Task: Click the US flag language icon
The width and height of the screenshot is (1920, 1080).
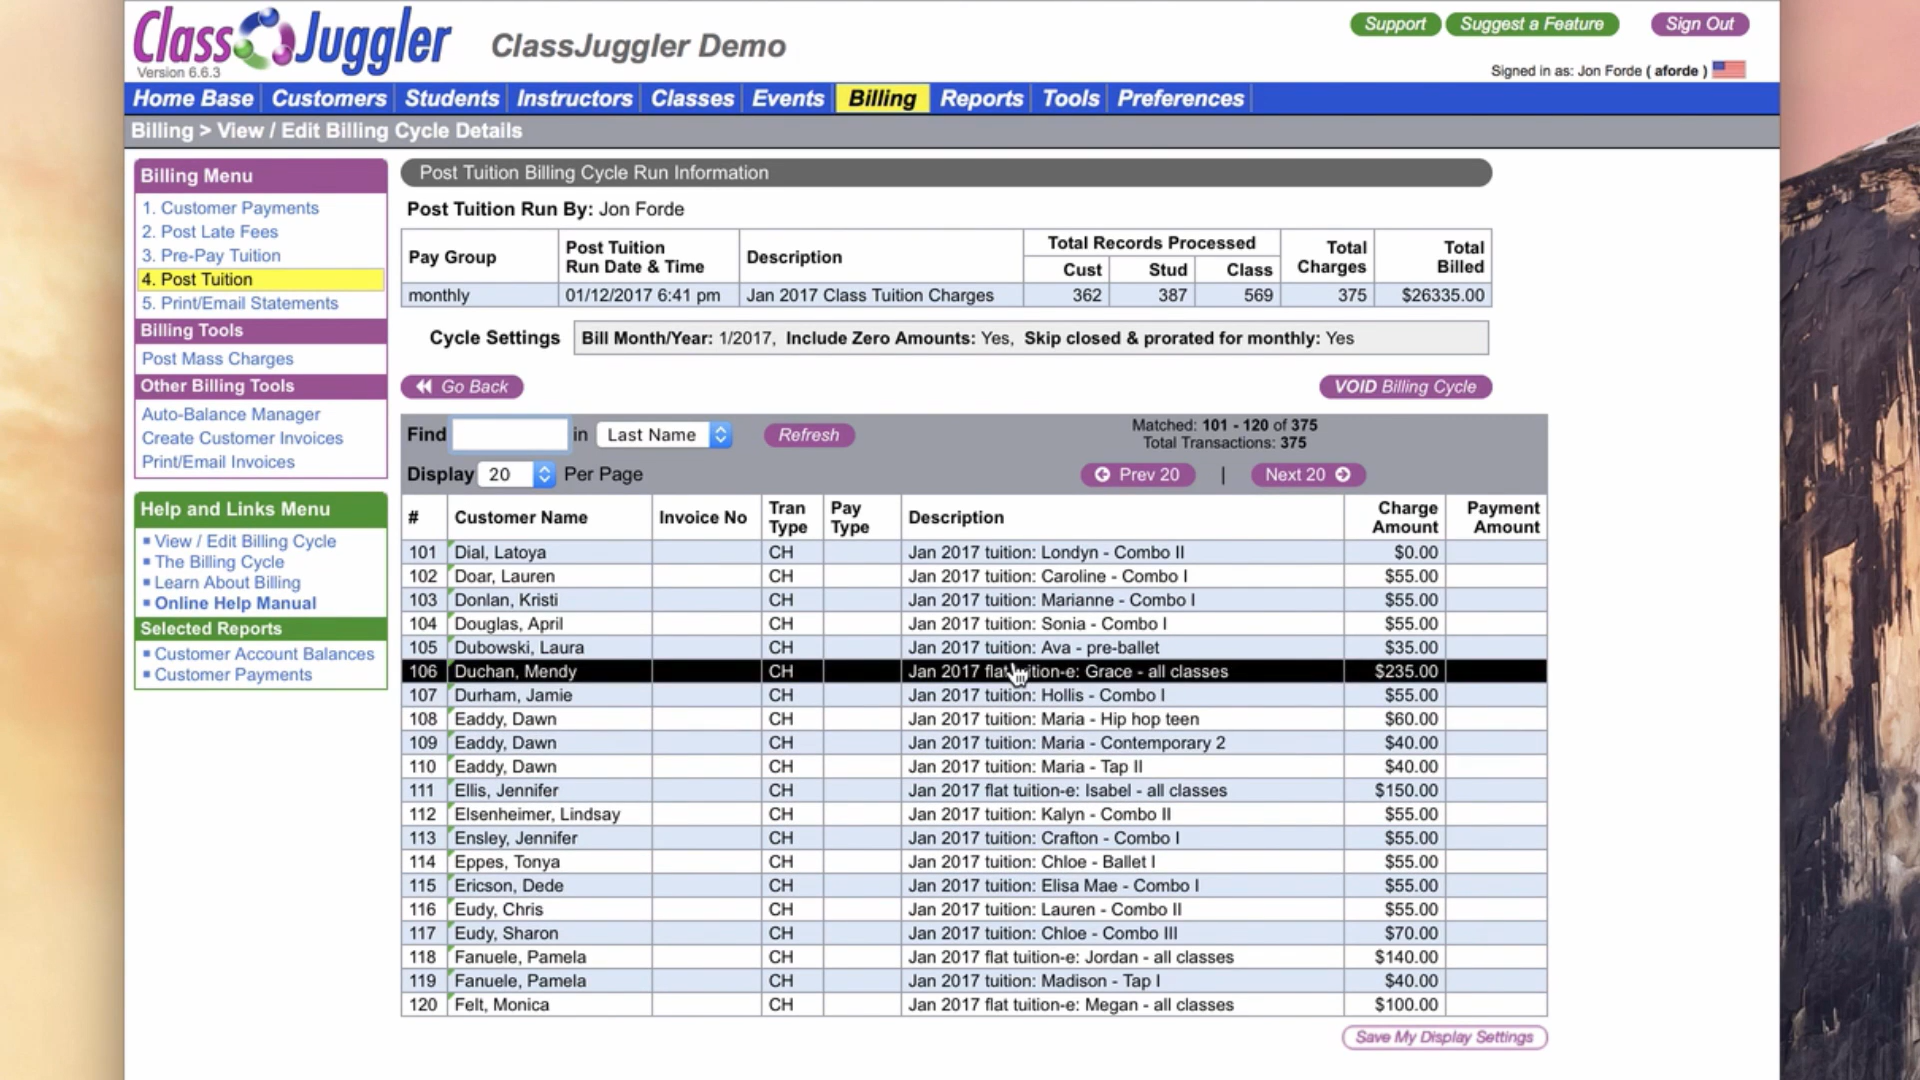Action: click(x=1728, y=70)
